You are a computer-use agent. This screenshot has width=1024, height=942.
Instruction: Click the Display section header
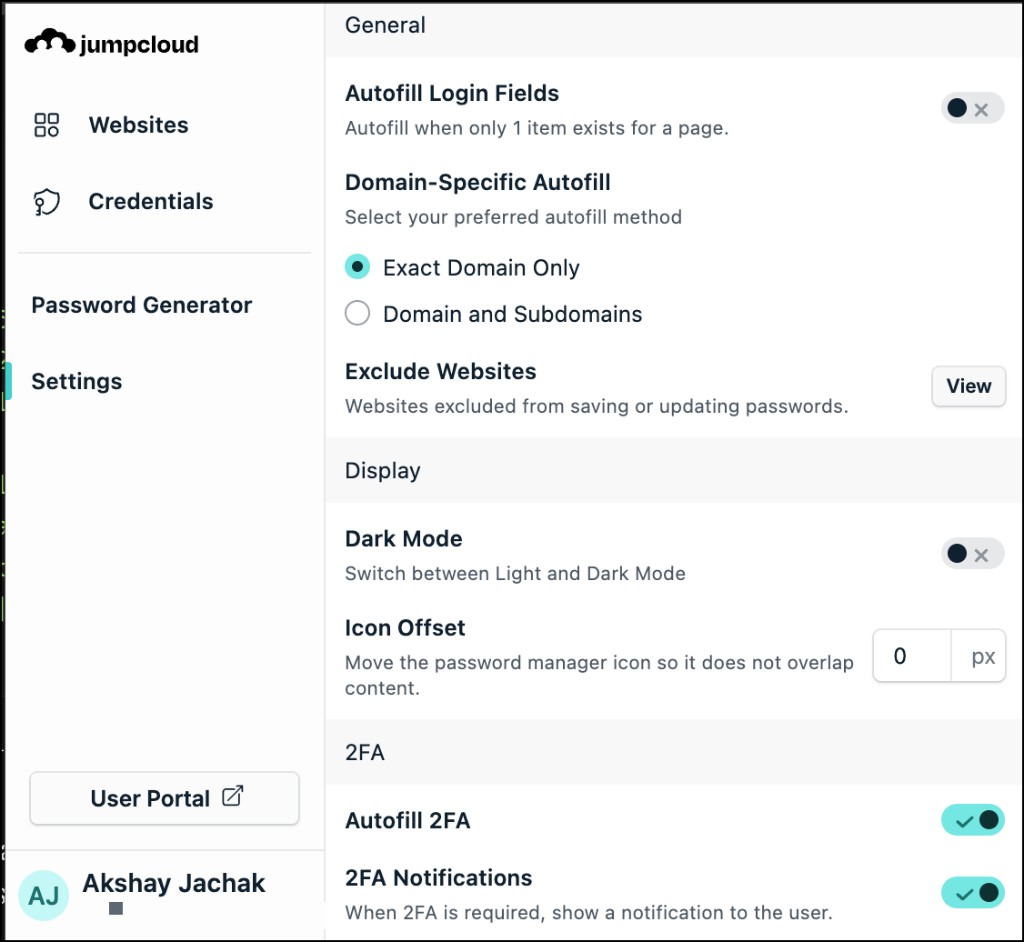tap(383, 470)
